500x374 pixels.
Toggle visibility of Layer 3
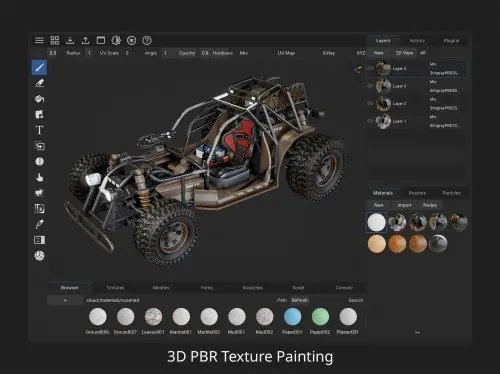pyautogui.click(x=370, y=86)
